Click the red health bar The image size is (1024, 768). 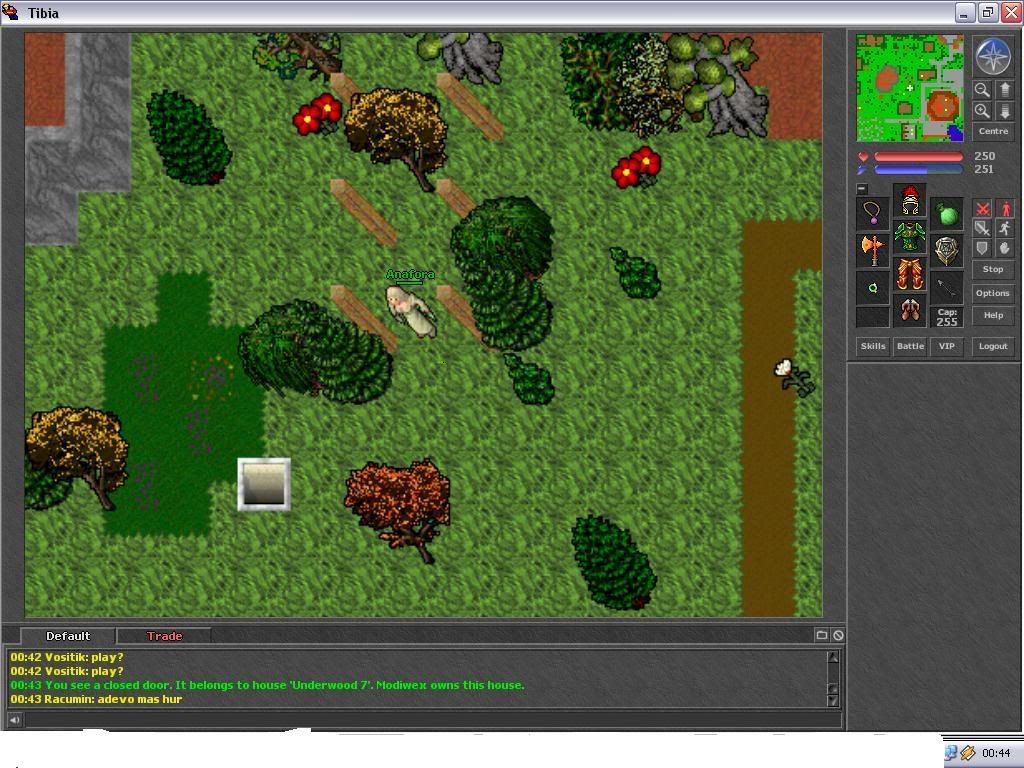918,157
